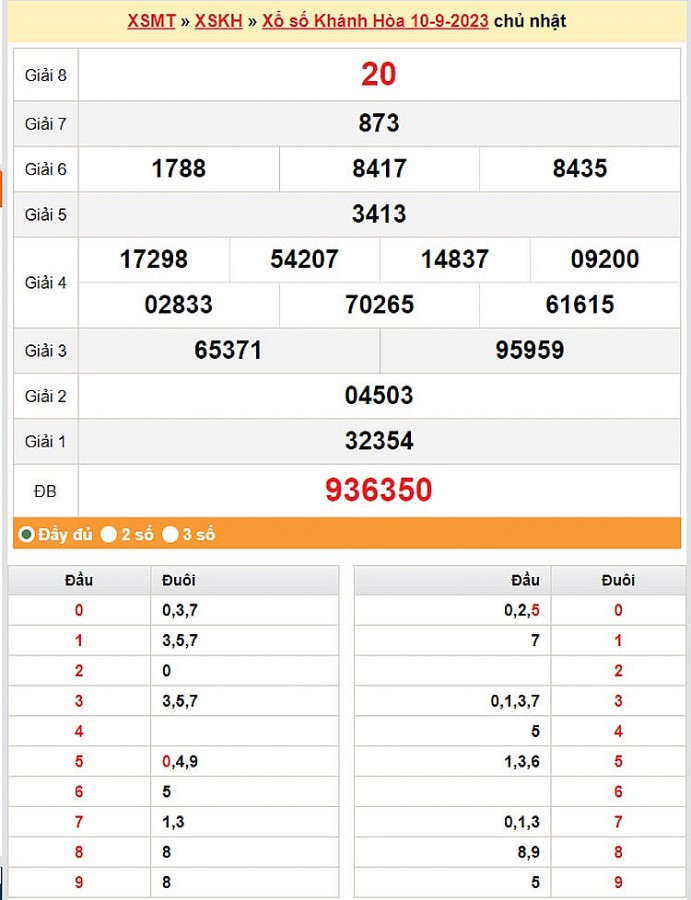The image size is (691, 900).
Task: Select the Giải 1 result 32354
Action: click(x=378, y=441)
